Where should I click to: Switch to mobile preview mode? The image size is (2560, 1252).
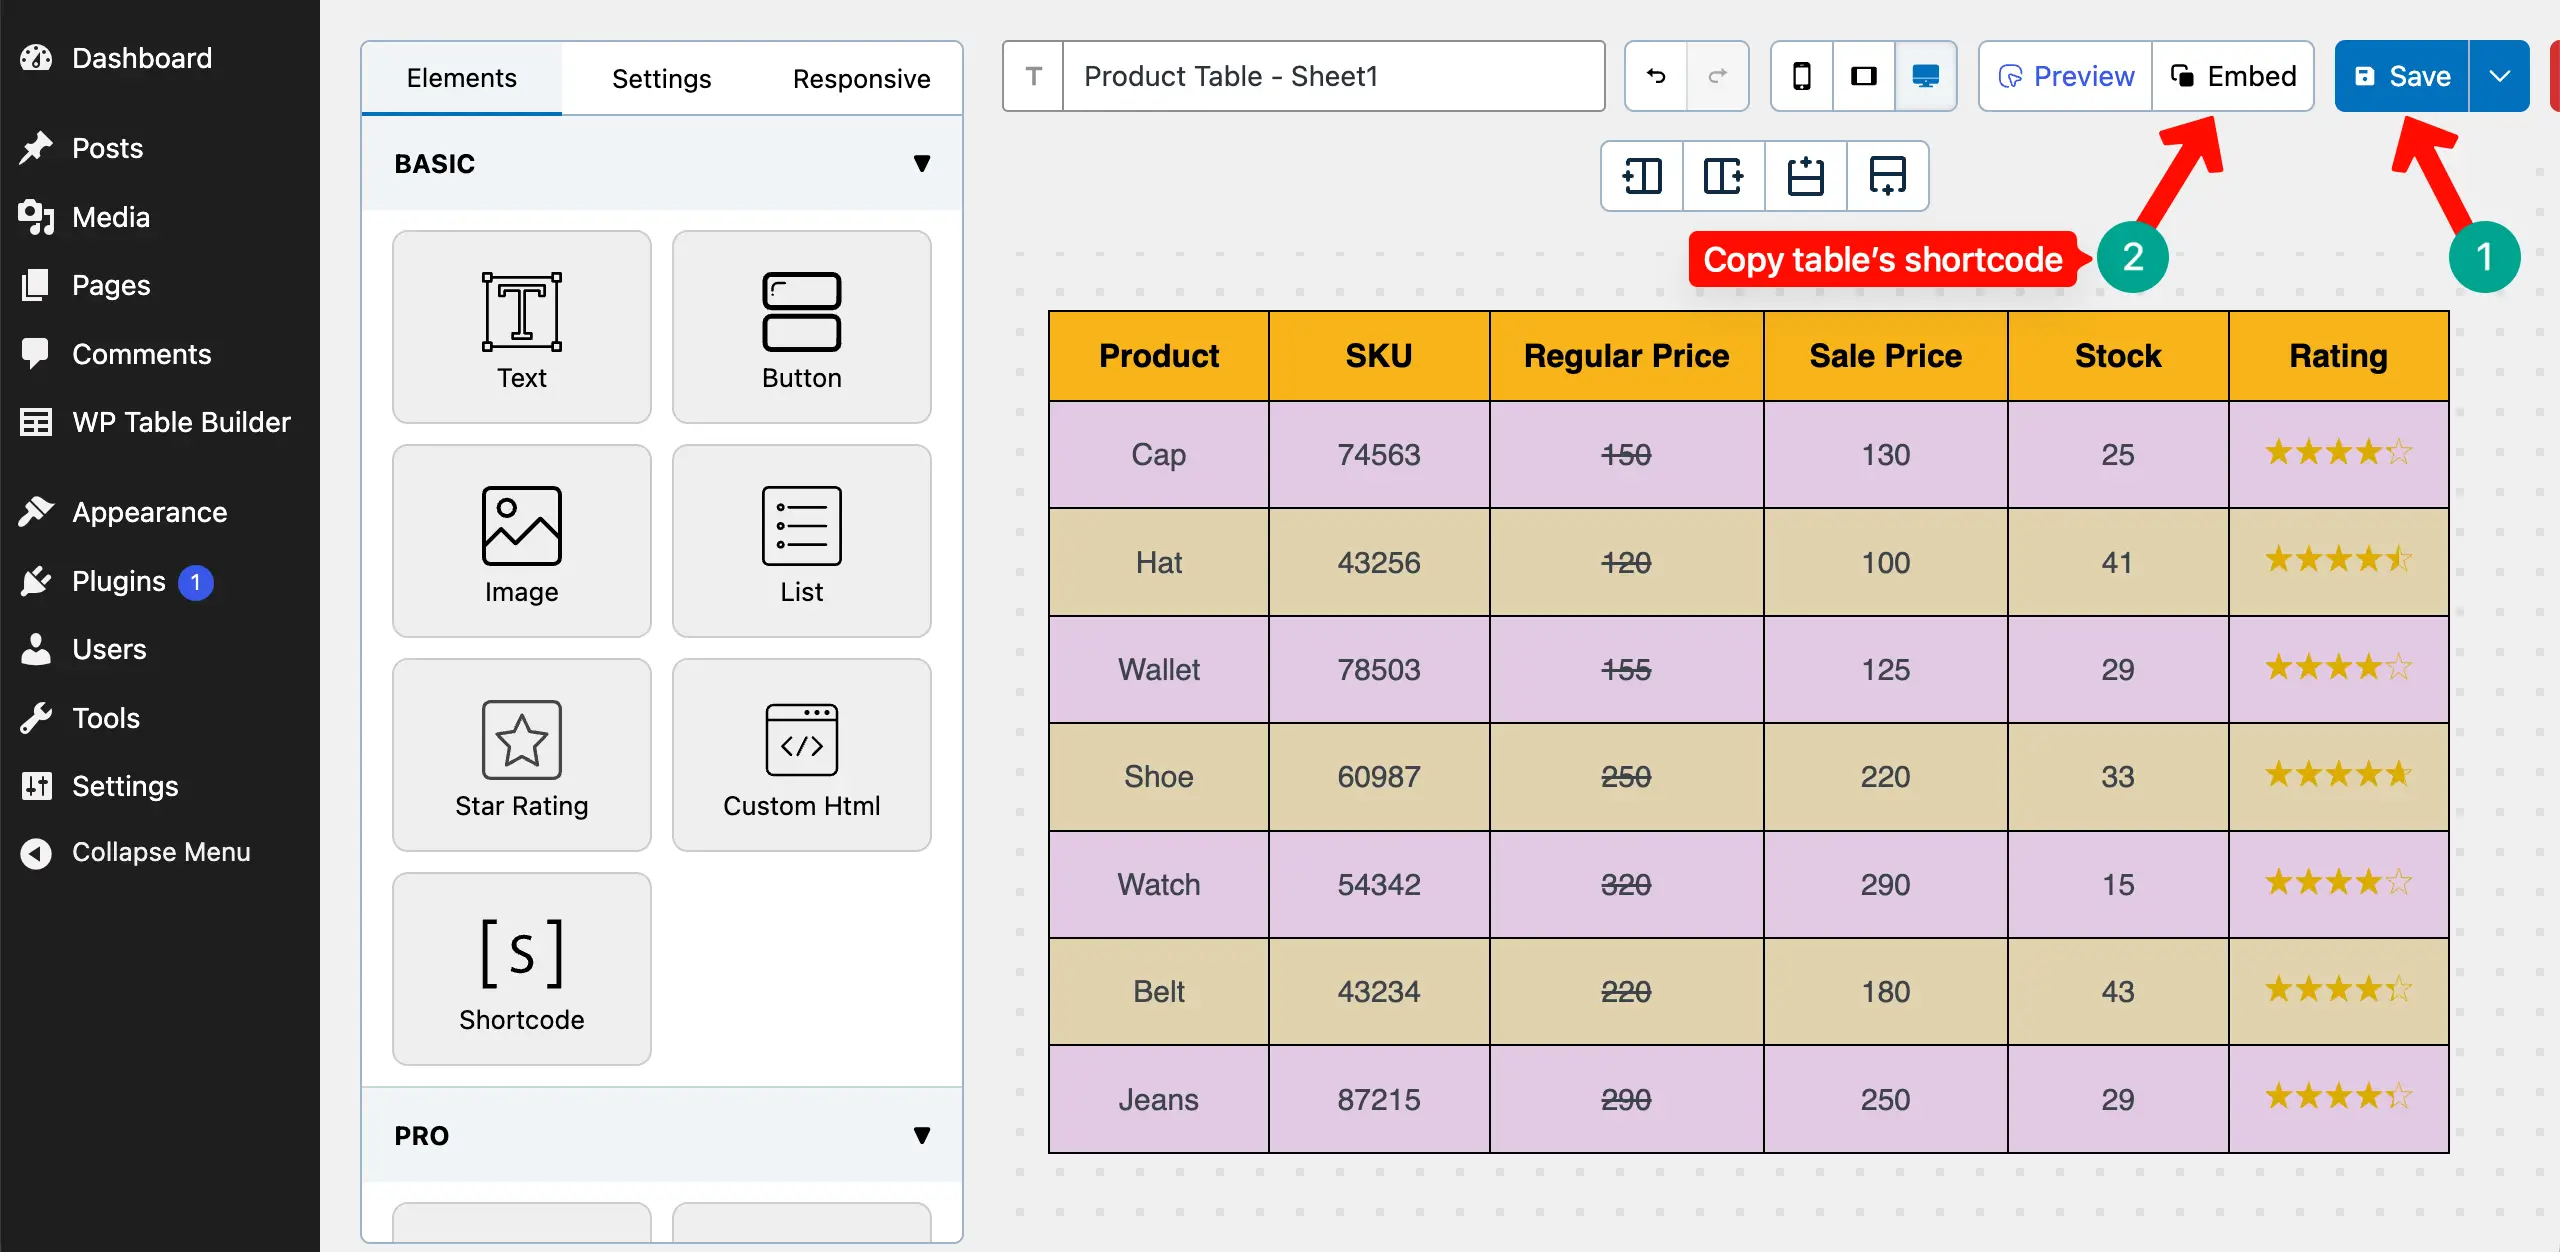pos(1802,76)
